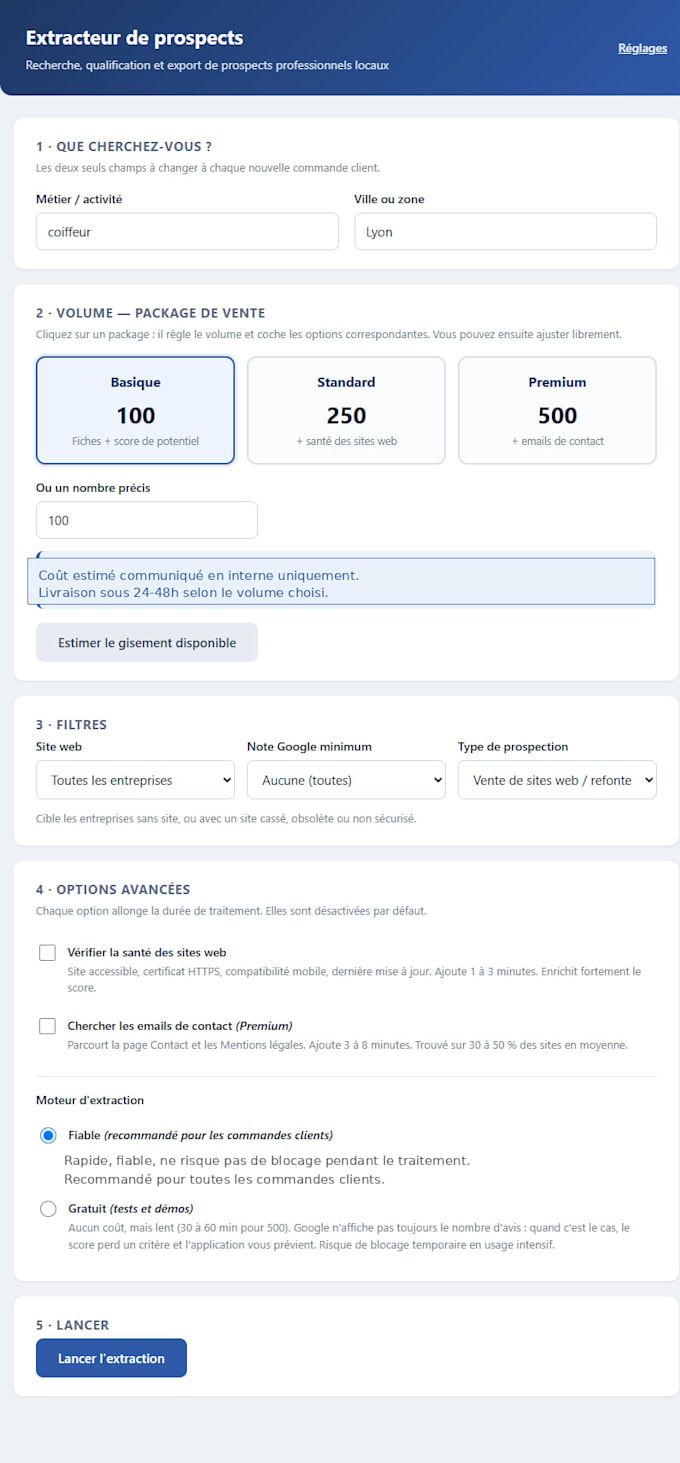Select the Gratuit extraction engine
Image resolution: width=680 pixels, height=1463 pixels.
point(48,1209)
